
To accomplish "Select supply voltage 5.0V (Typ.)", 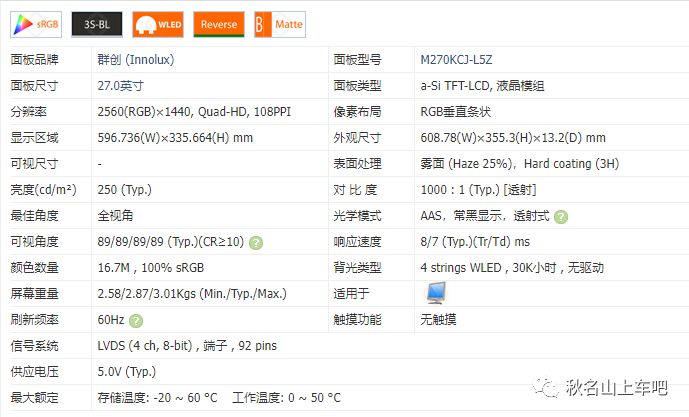I will coord(127,372).
